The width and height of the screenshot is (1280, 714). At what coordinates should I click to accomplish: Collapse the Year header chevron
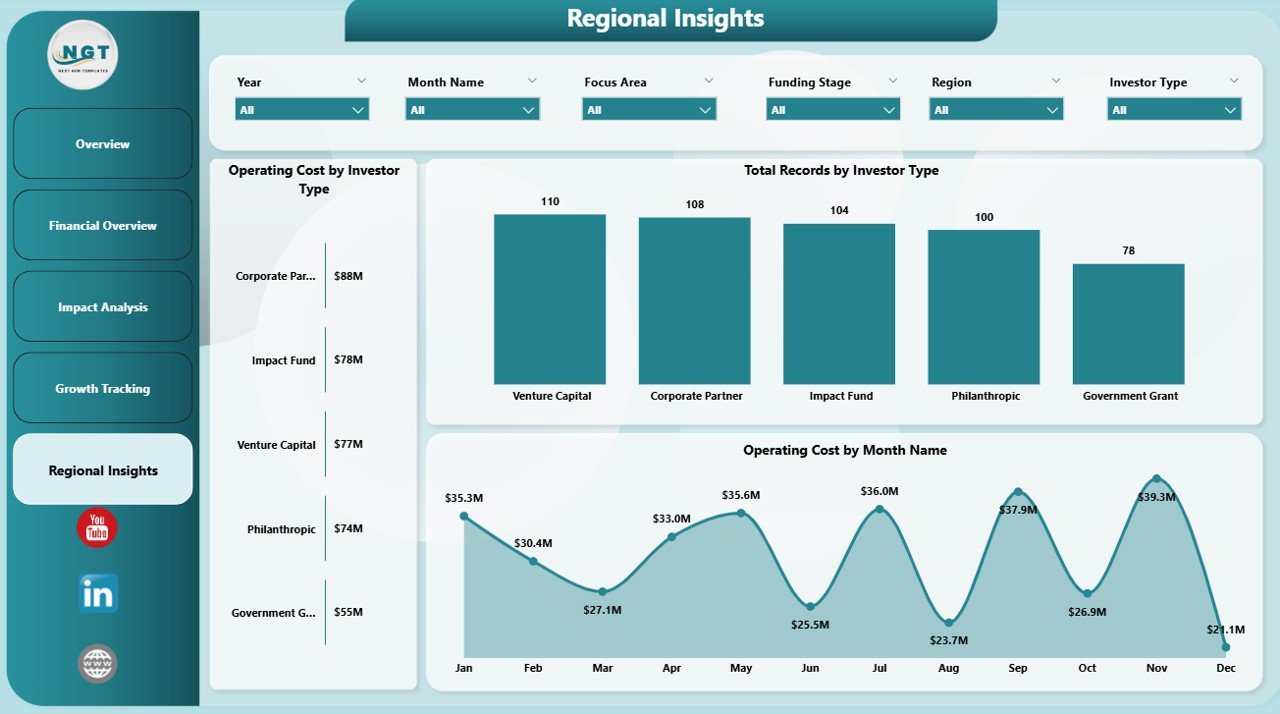(362, 80)
